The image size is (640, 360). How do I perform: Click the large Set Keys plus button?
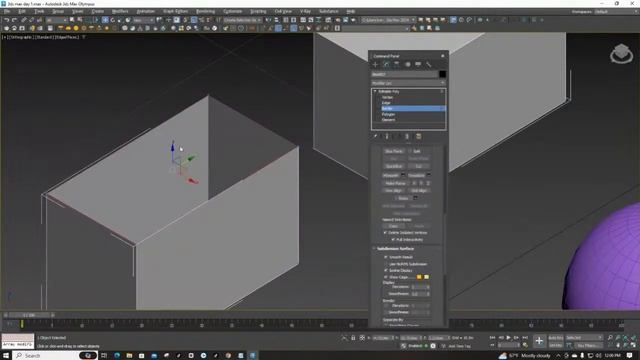[x=539, y=341]
